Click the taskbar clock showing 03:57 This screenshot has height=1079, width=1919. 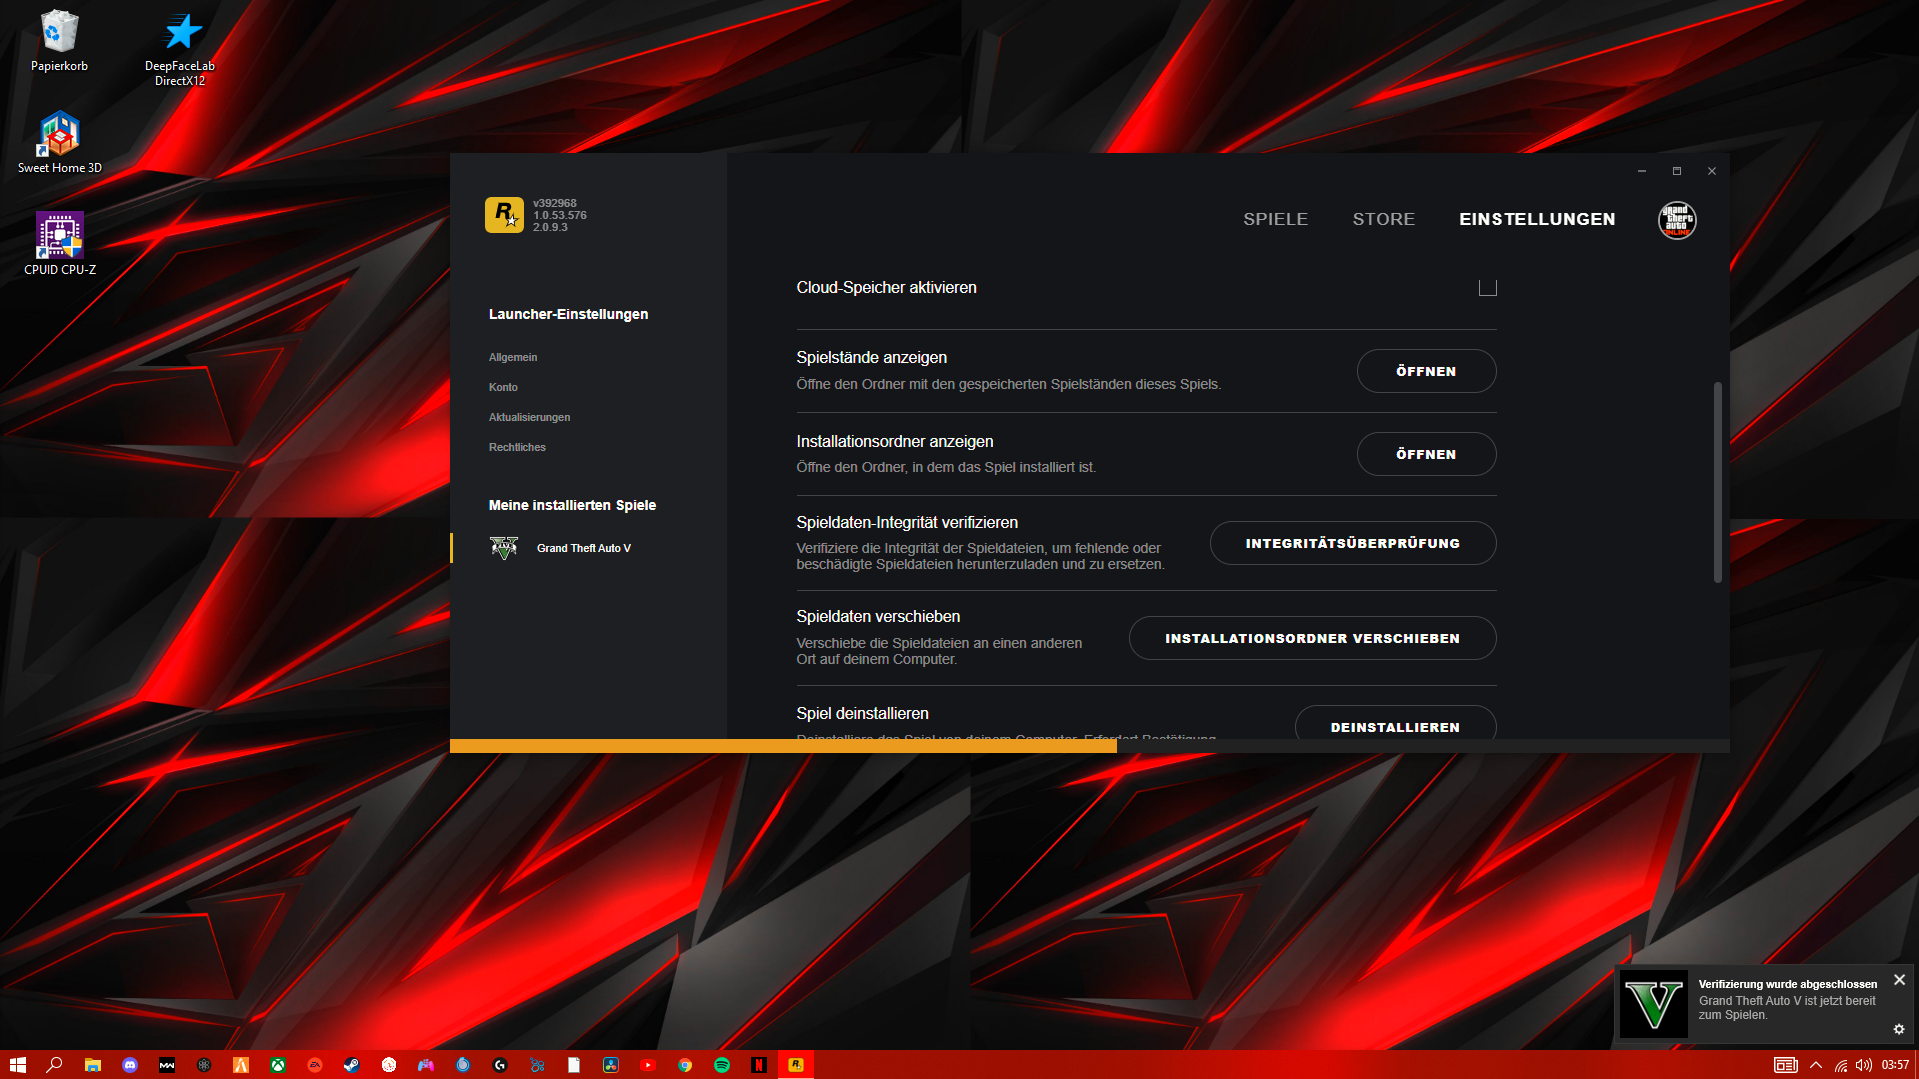(x=1894, y=1065)
